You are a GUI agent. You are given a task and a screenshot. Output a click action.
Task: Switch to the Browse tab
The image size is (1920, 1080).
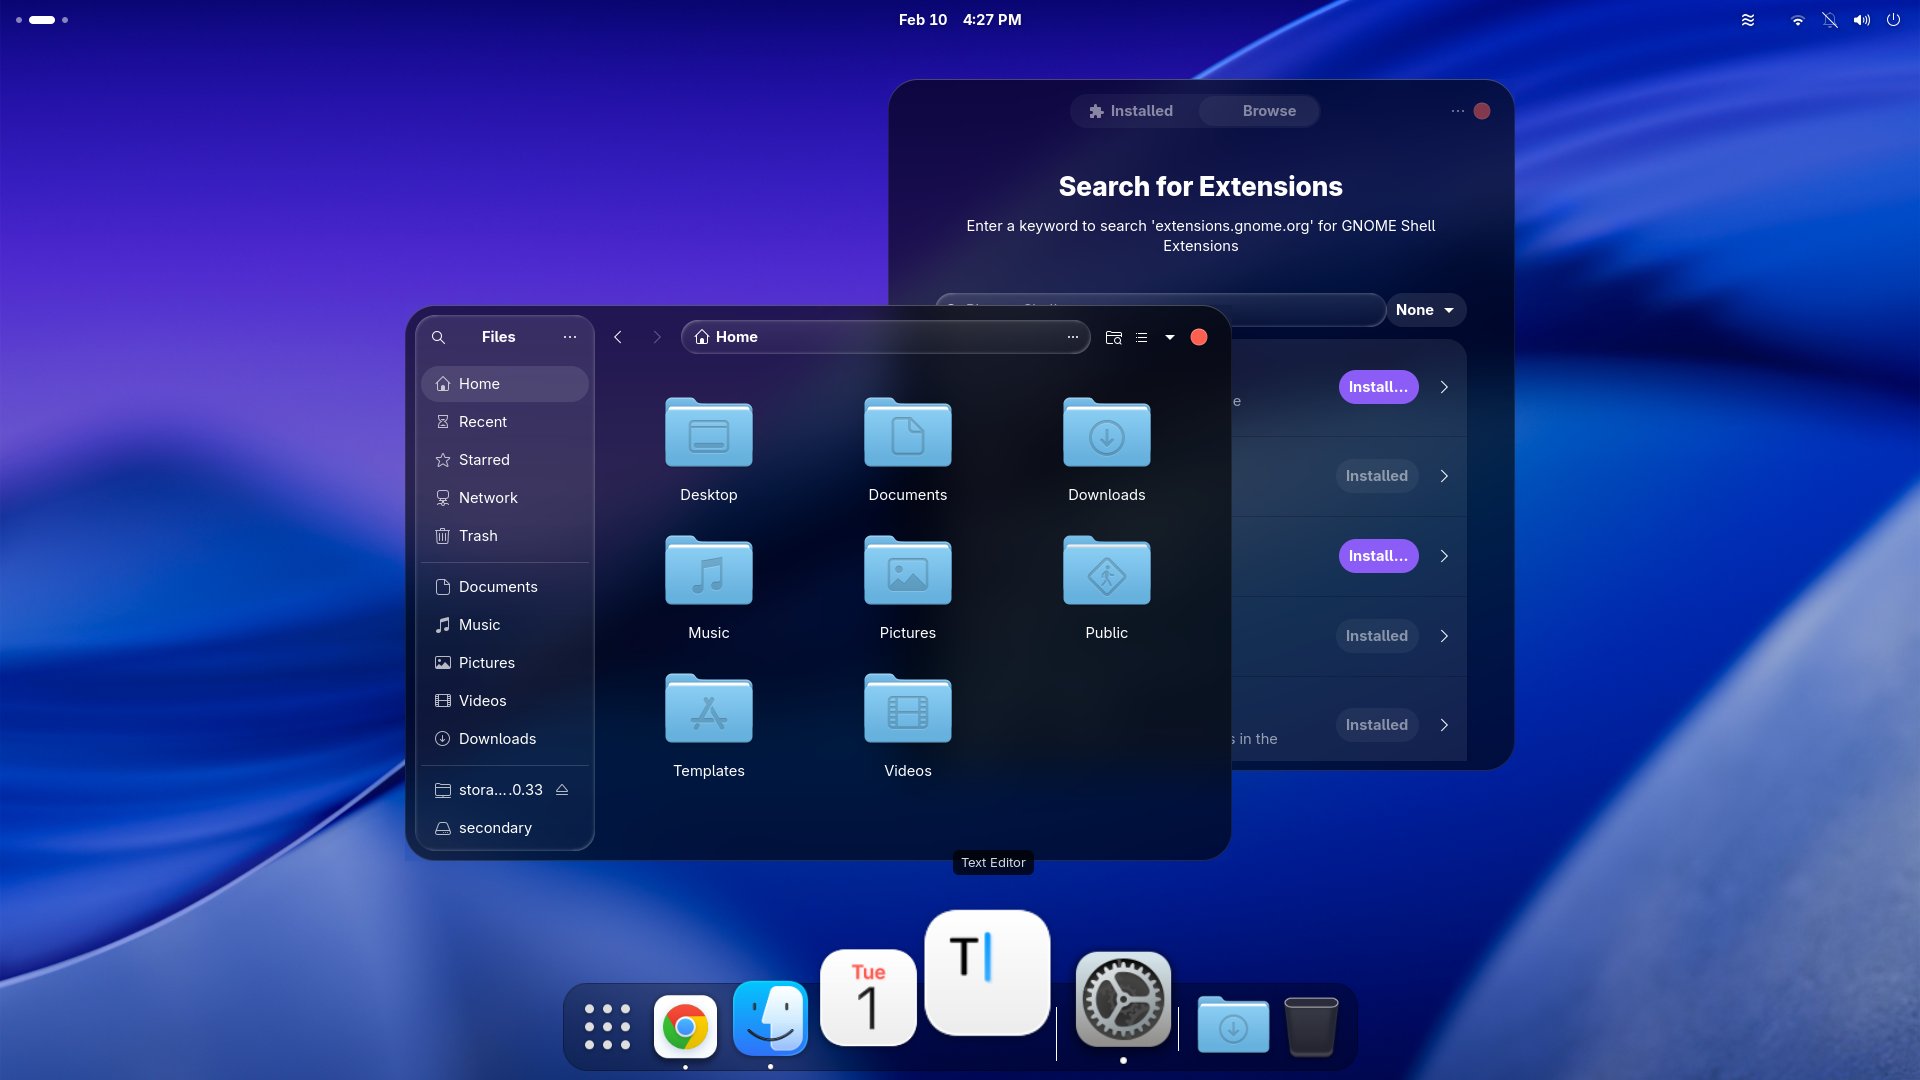pyautogui.click(x=1268, y=111)
